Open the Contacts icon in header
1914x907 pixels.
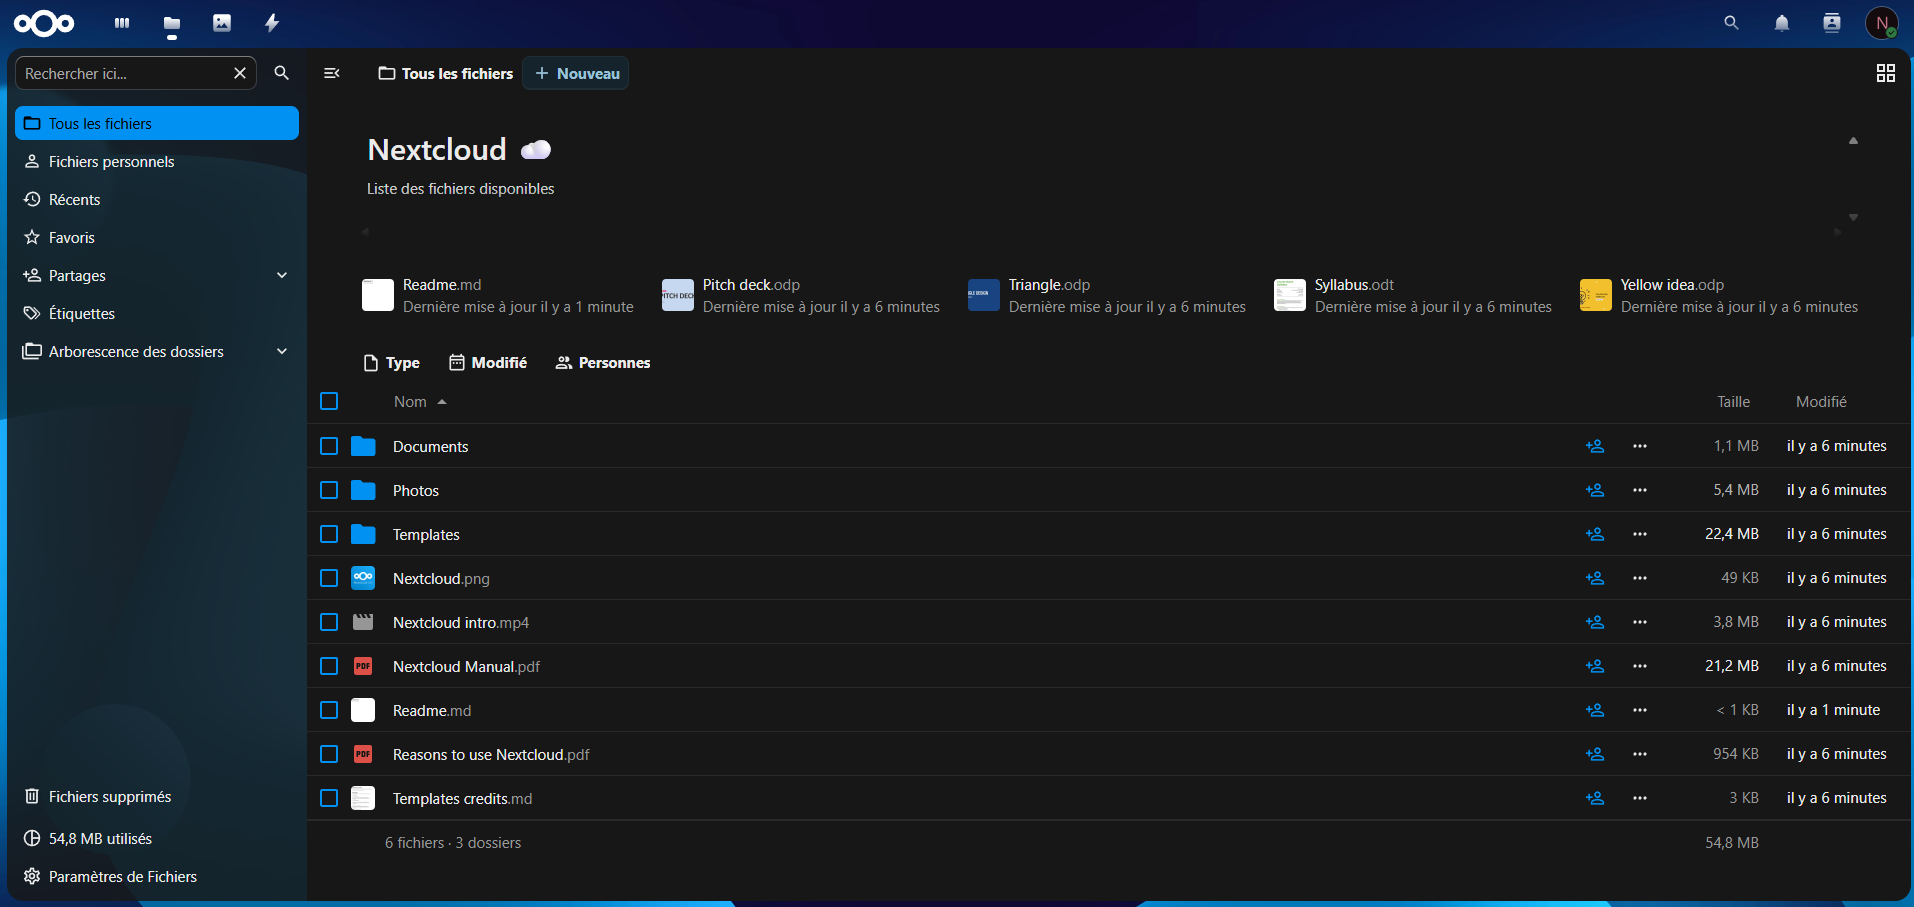pos(1831,23)
